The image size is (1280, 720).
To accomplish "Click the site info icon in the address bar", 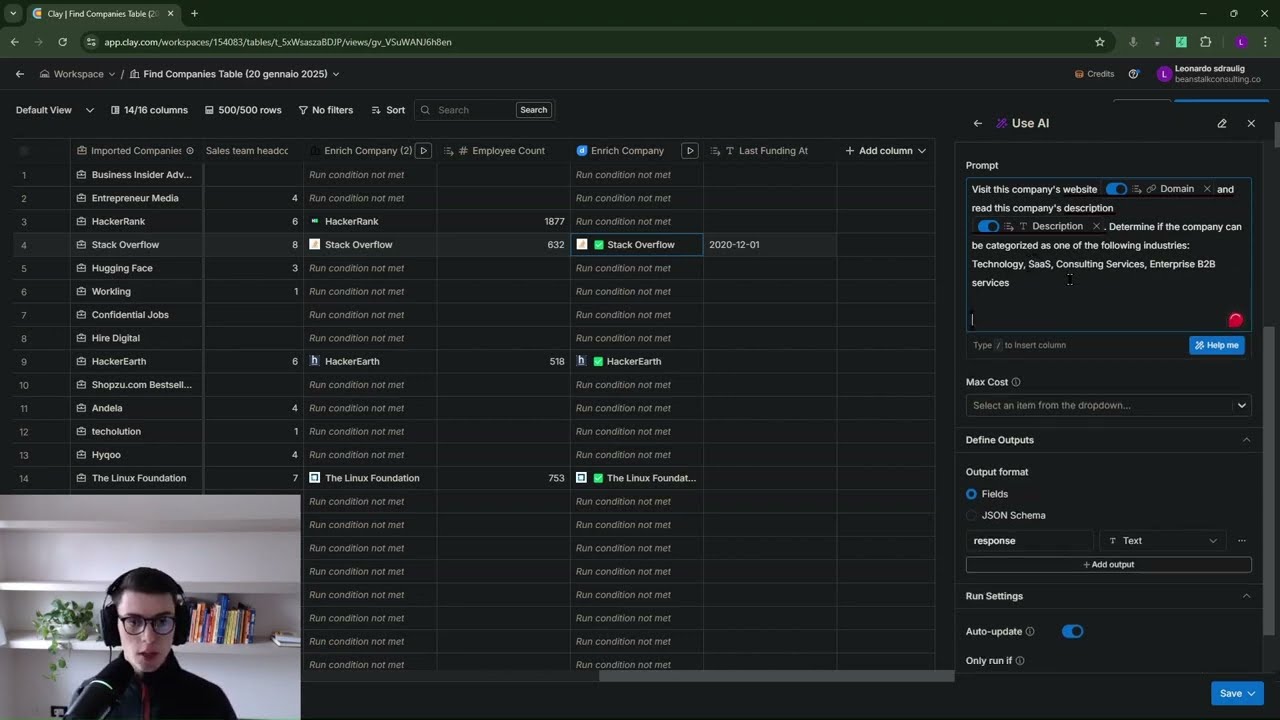I will [x=91, y=42].
